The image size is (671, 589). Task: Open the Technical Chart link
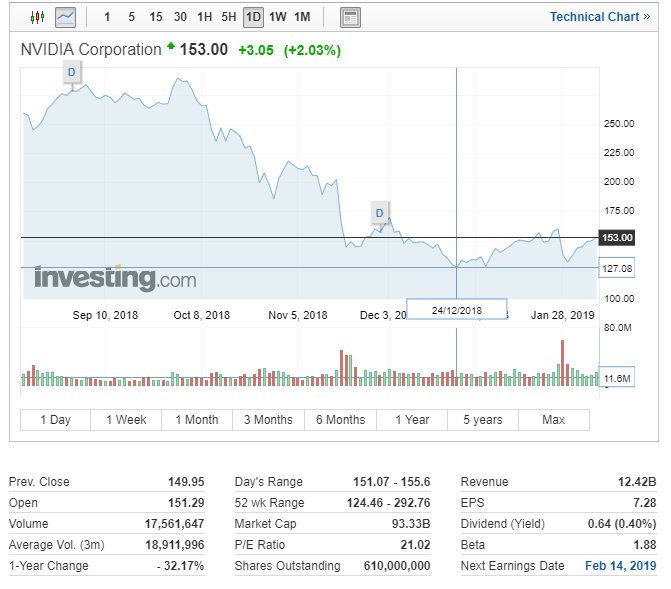point(600,17)
